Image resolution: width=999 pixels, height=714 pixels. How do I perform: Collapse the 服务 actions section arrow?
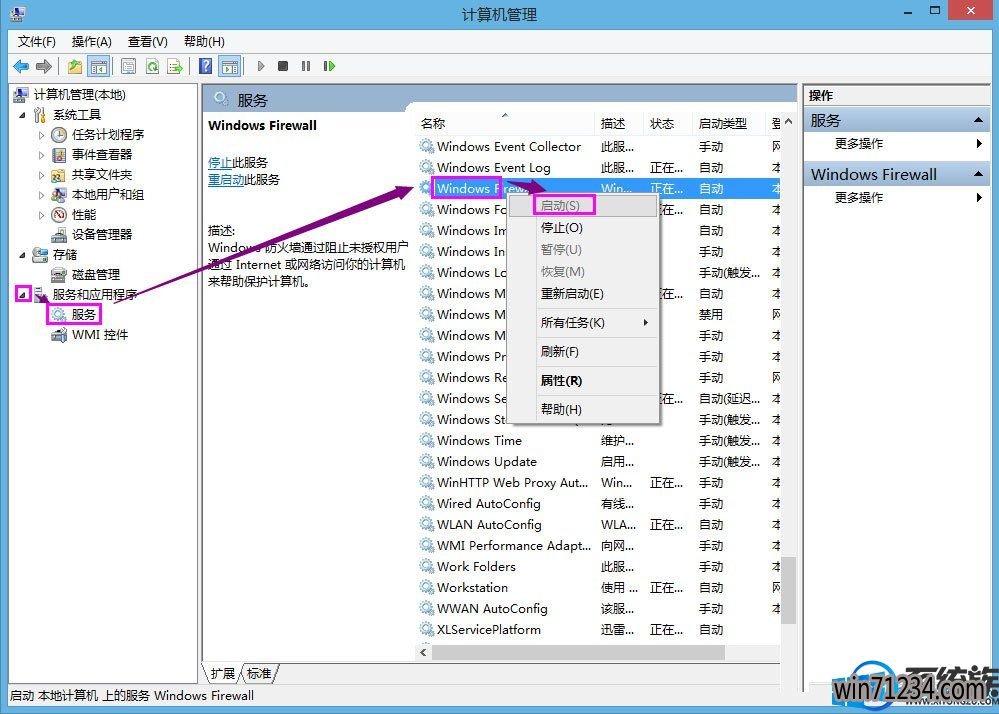[x=978, y=120]
